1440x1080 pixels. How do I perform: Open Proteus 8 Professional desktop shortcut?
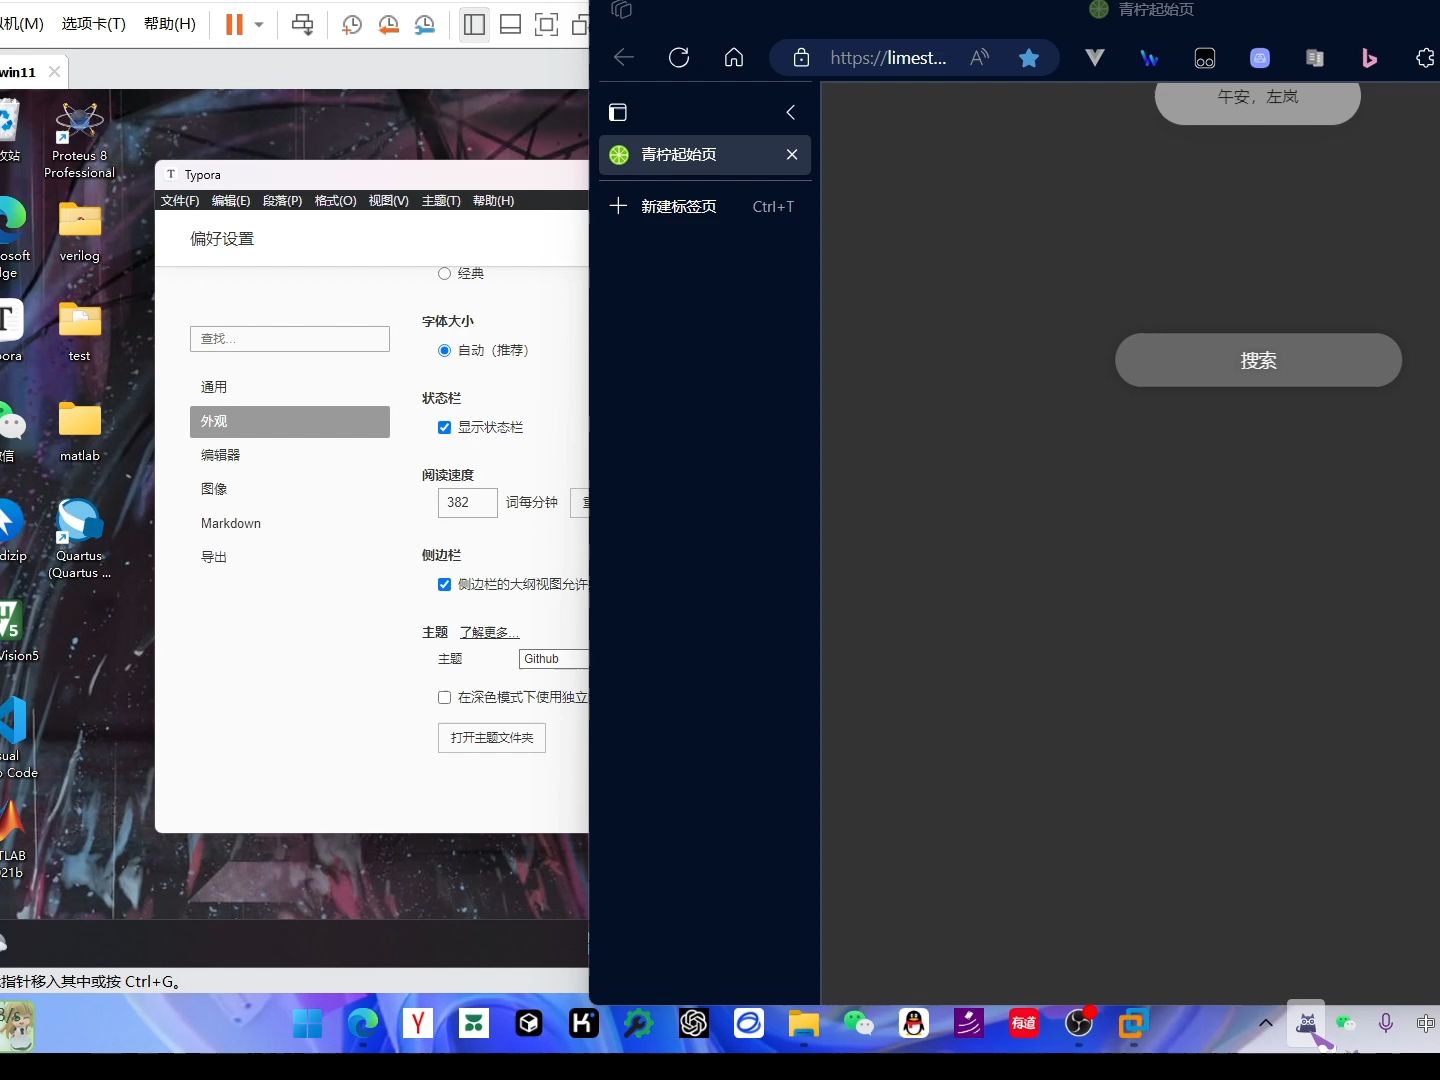[x=79, y=140]
